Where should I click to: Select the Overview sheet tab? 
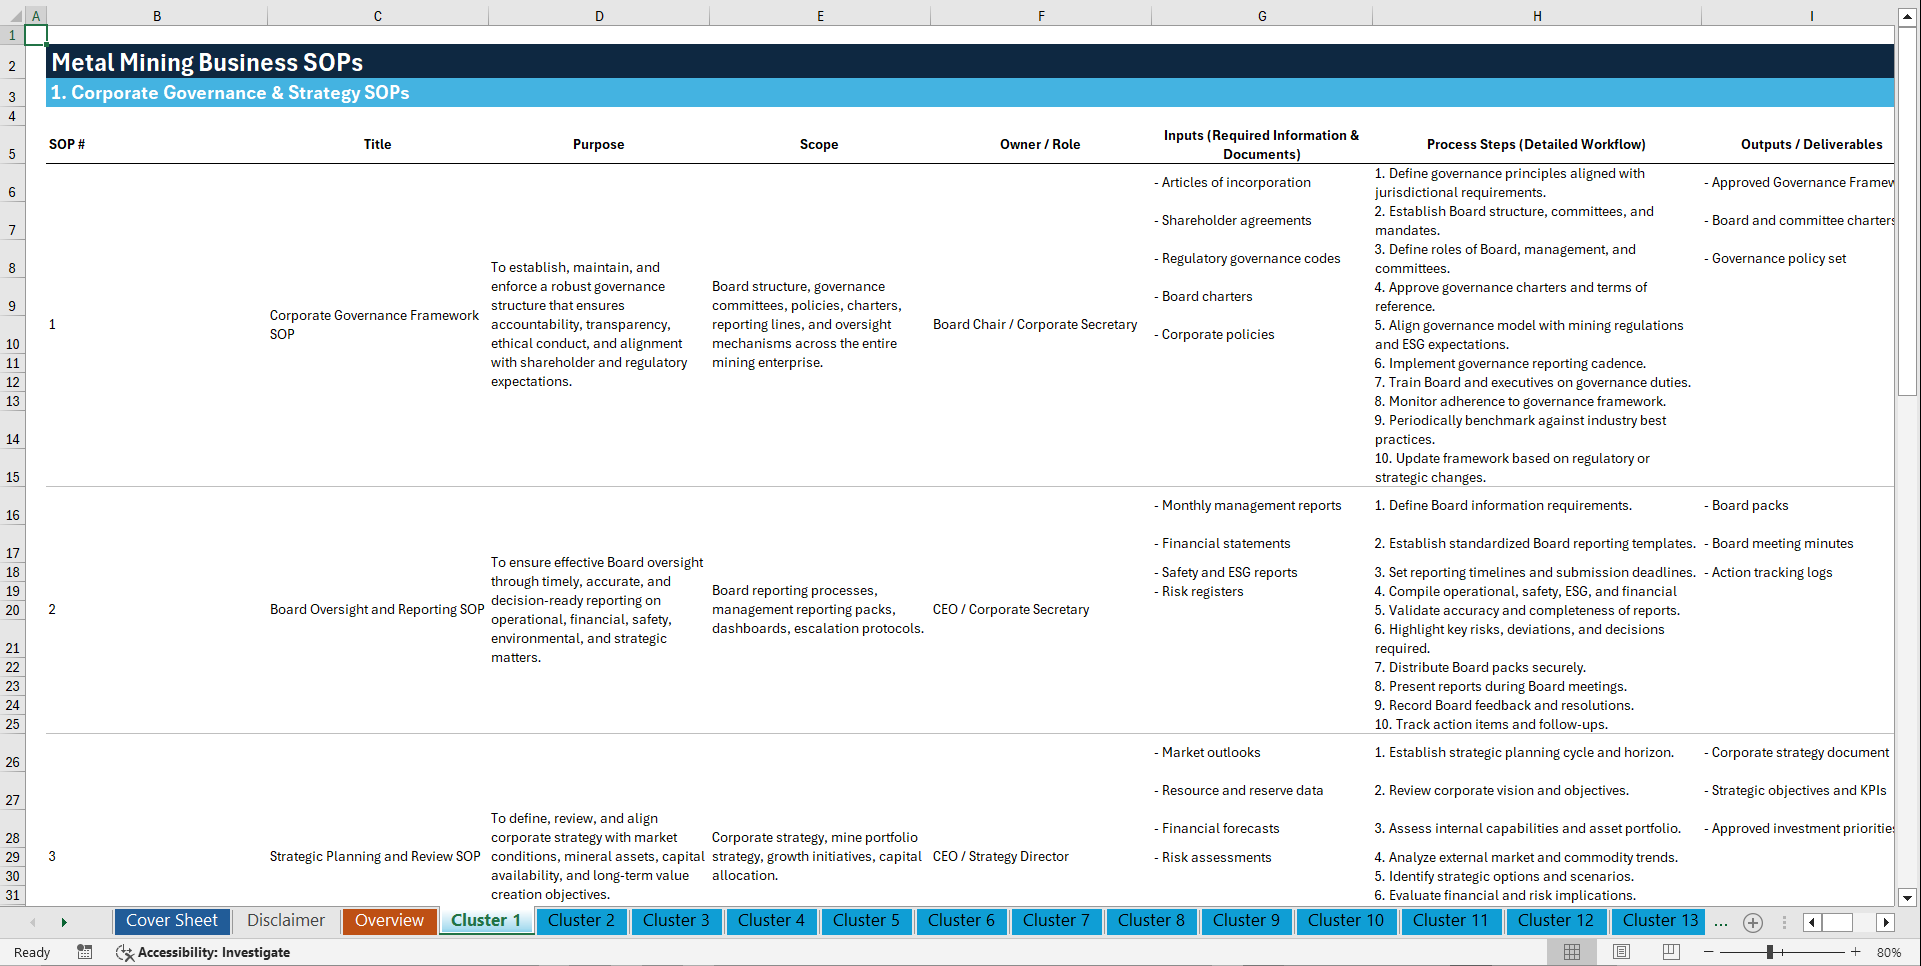tap(389, 921)
